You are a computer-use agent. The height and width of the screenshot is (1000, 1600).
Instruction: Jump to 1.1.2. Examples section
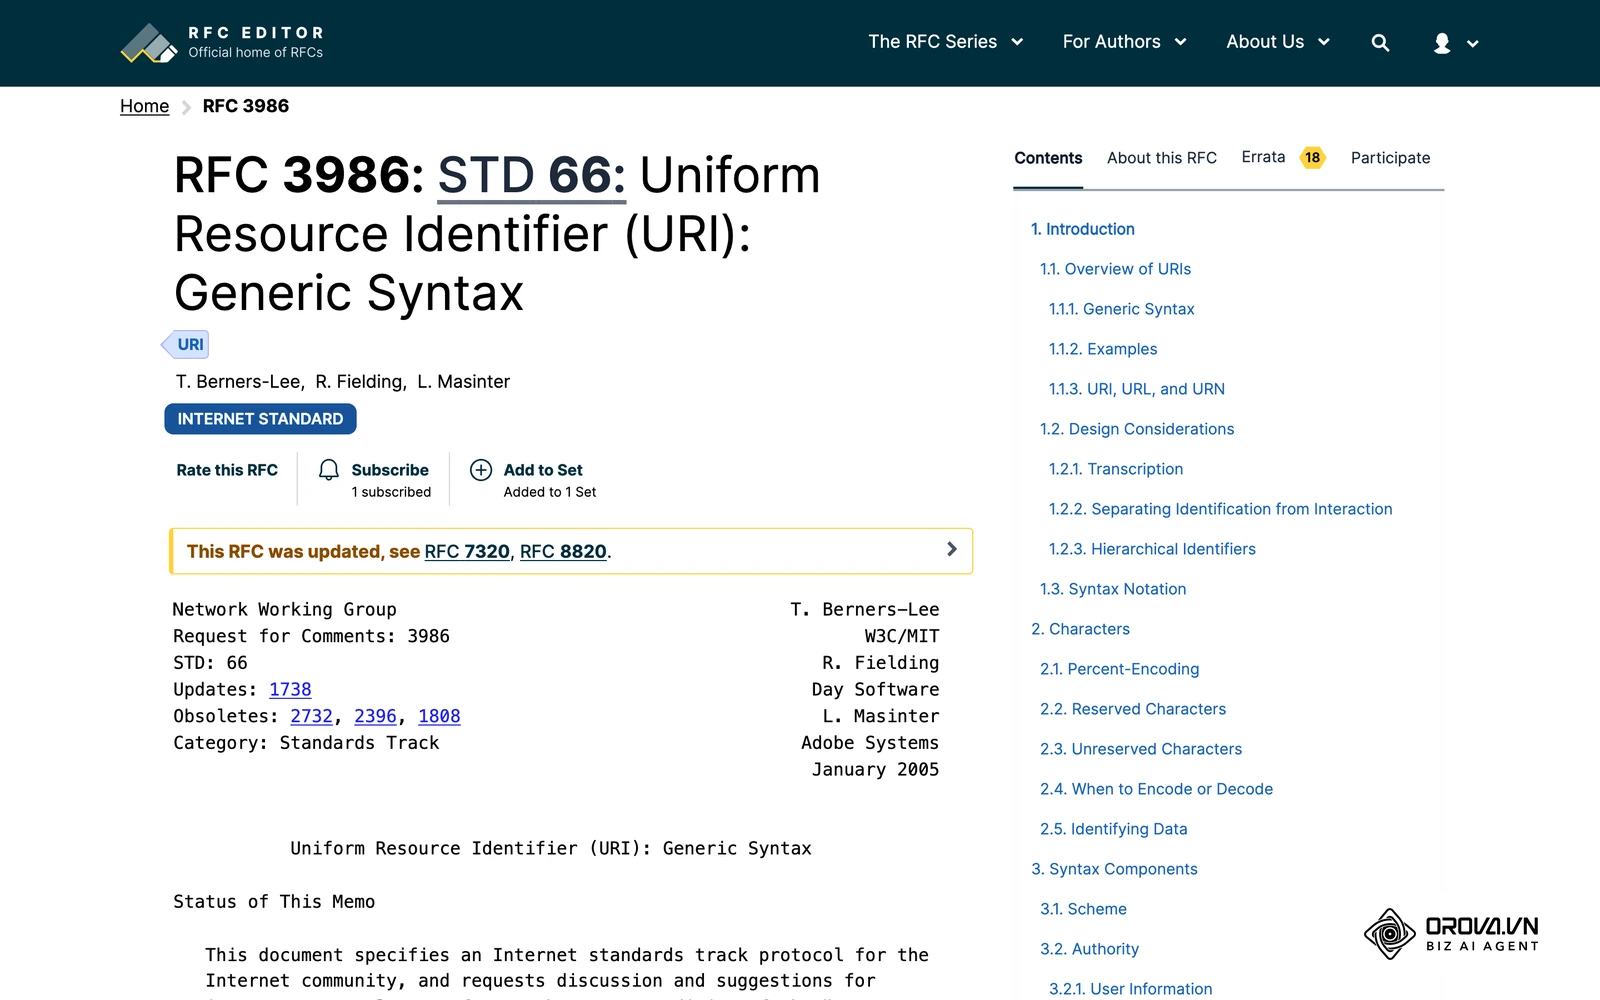click(1103, 349)
